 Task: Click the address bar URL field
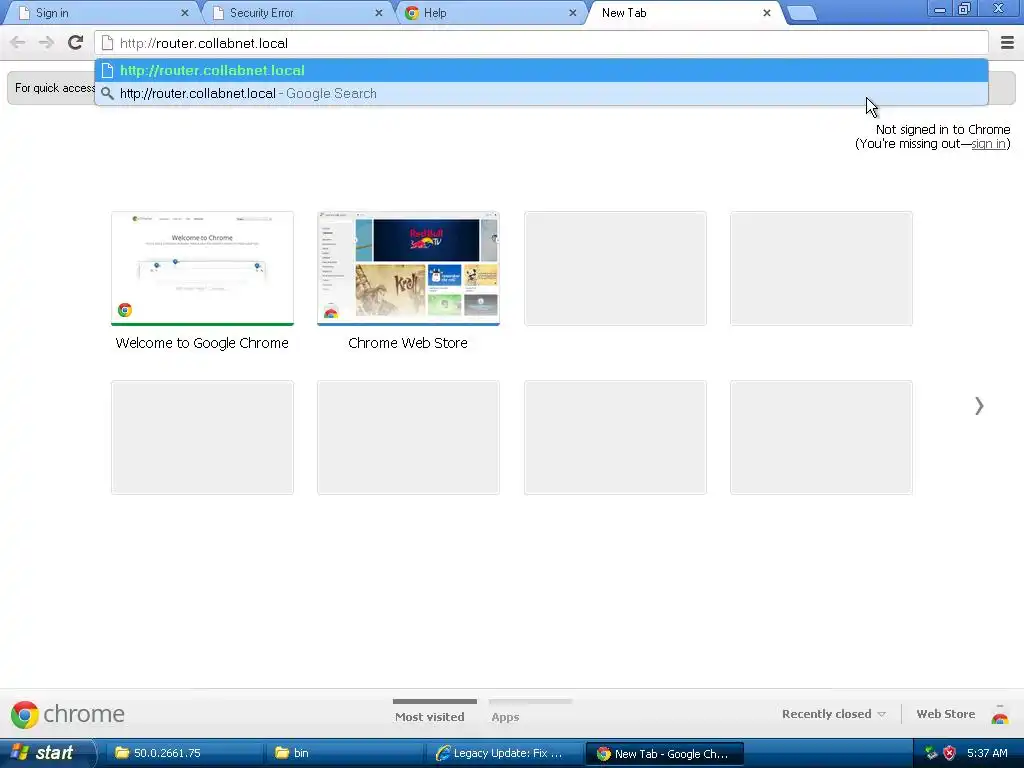pos(541,43)
